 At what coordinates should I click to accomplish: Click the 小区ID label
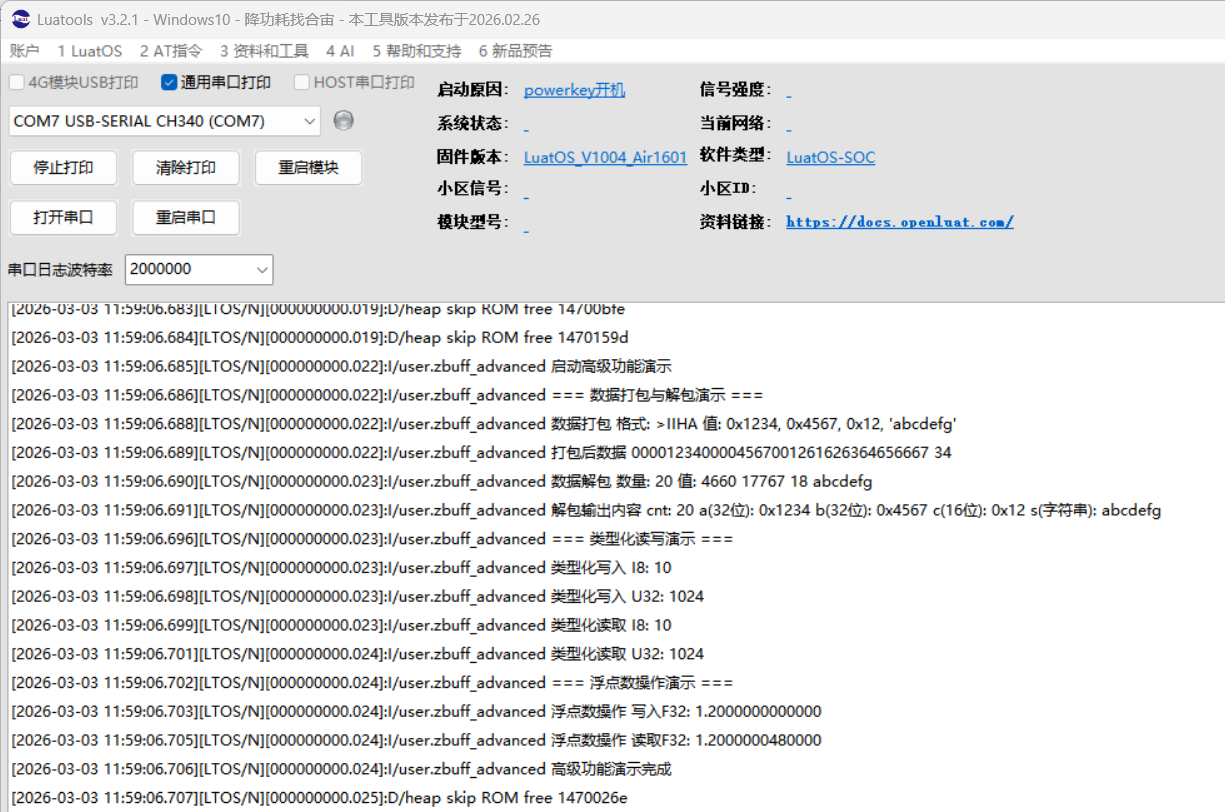(x=729, y=189)
